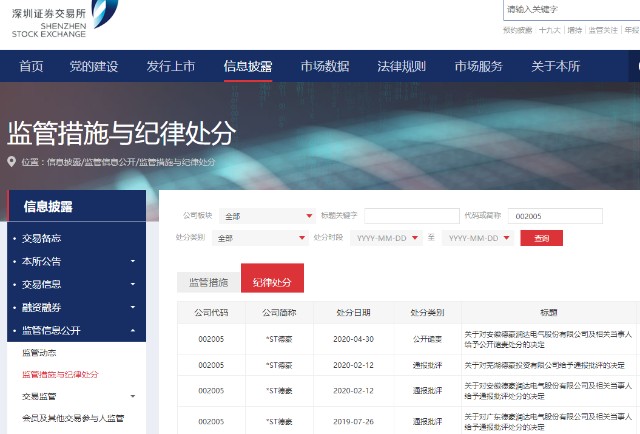Open 市场服务 navigation menu
640x434 pixels.
[x=479, y=66]
